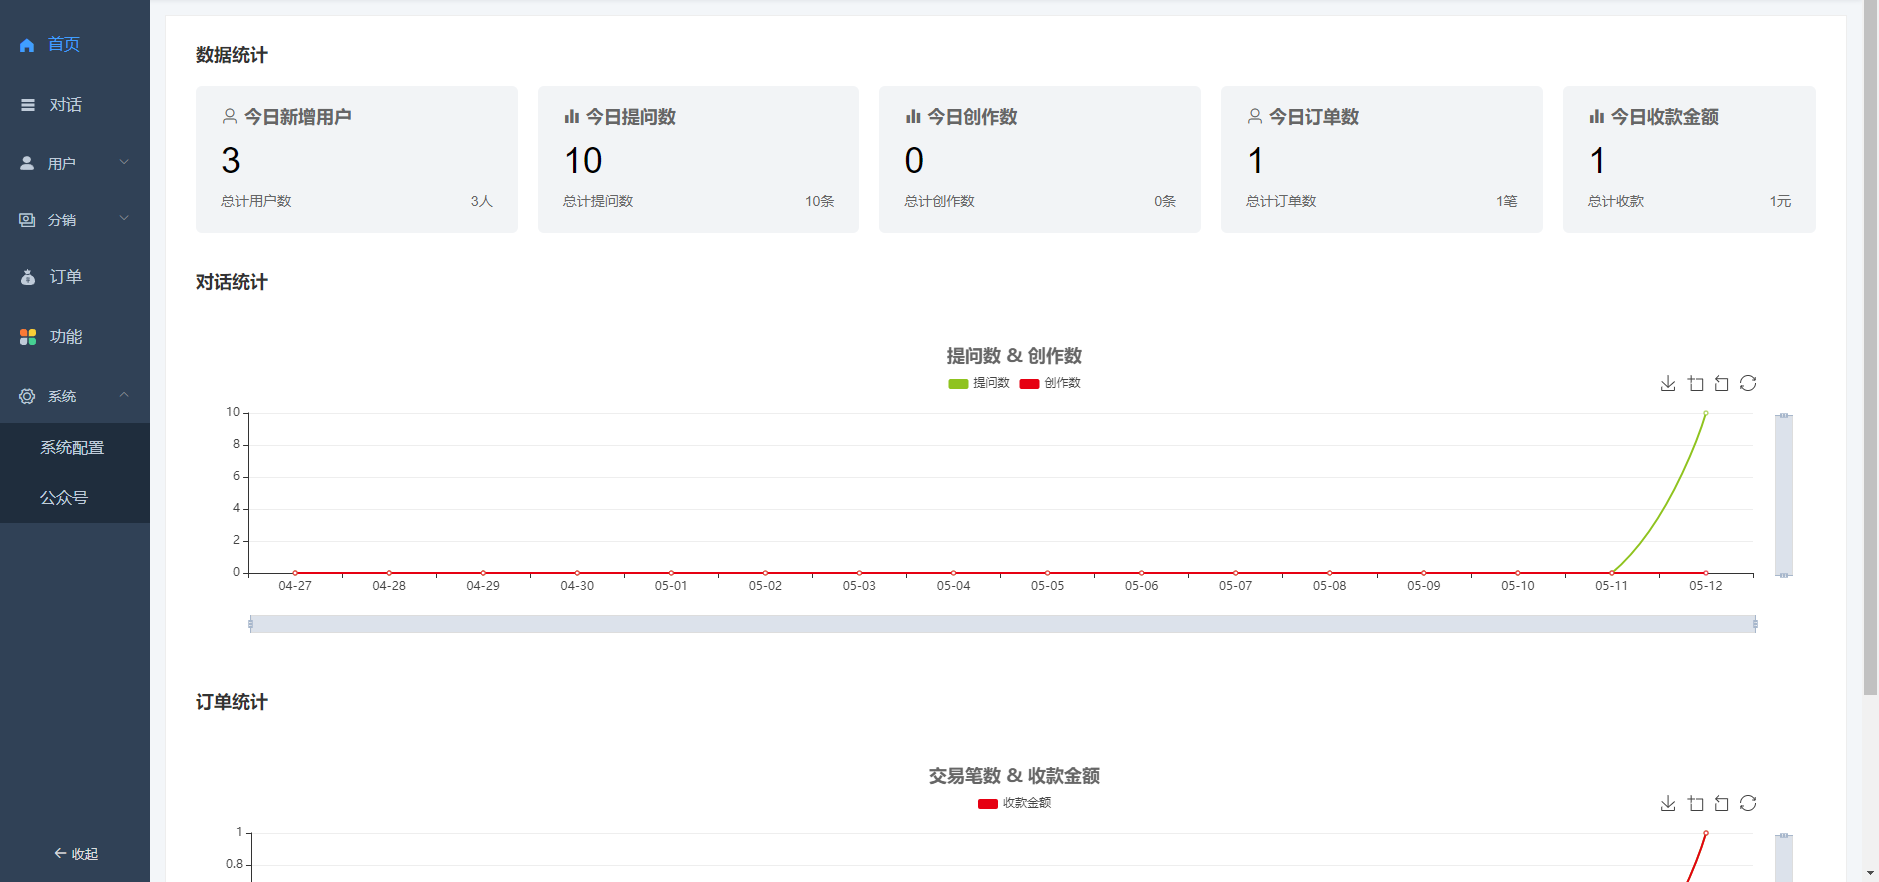Click the 1元 total income value
The image size is (1879, 882).
pos(1780,201)
